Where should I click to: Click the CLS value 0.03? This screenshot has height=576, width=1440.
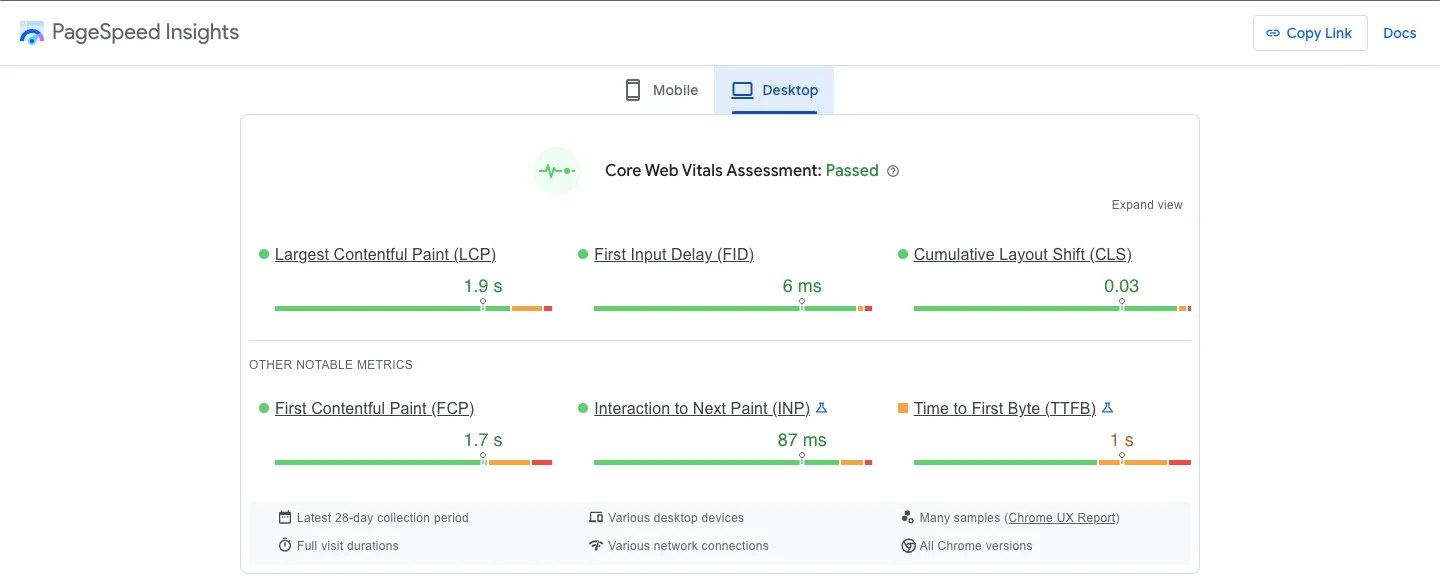[1122, 286]
